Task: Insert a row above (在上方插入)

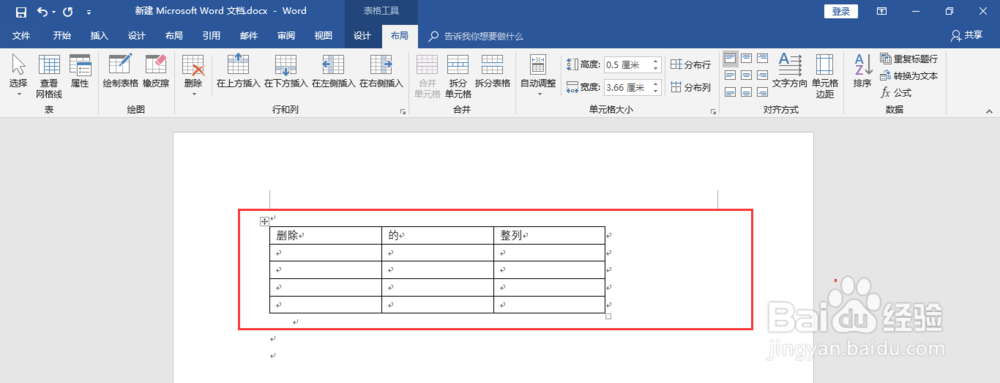Action: pyautogui.click(x=238, y=71)
